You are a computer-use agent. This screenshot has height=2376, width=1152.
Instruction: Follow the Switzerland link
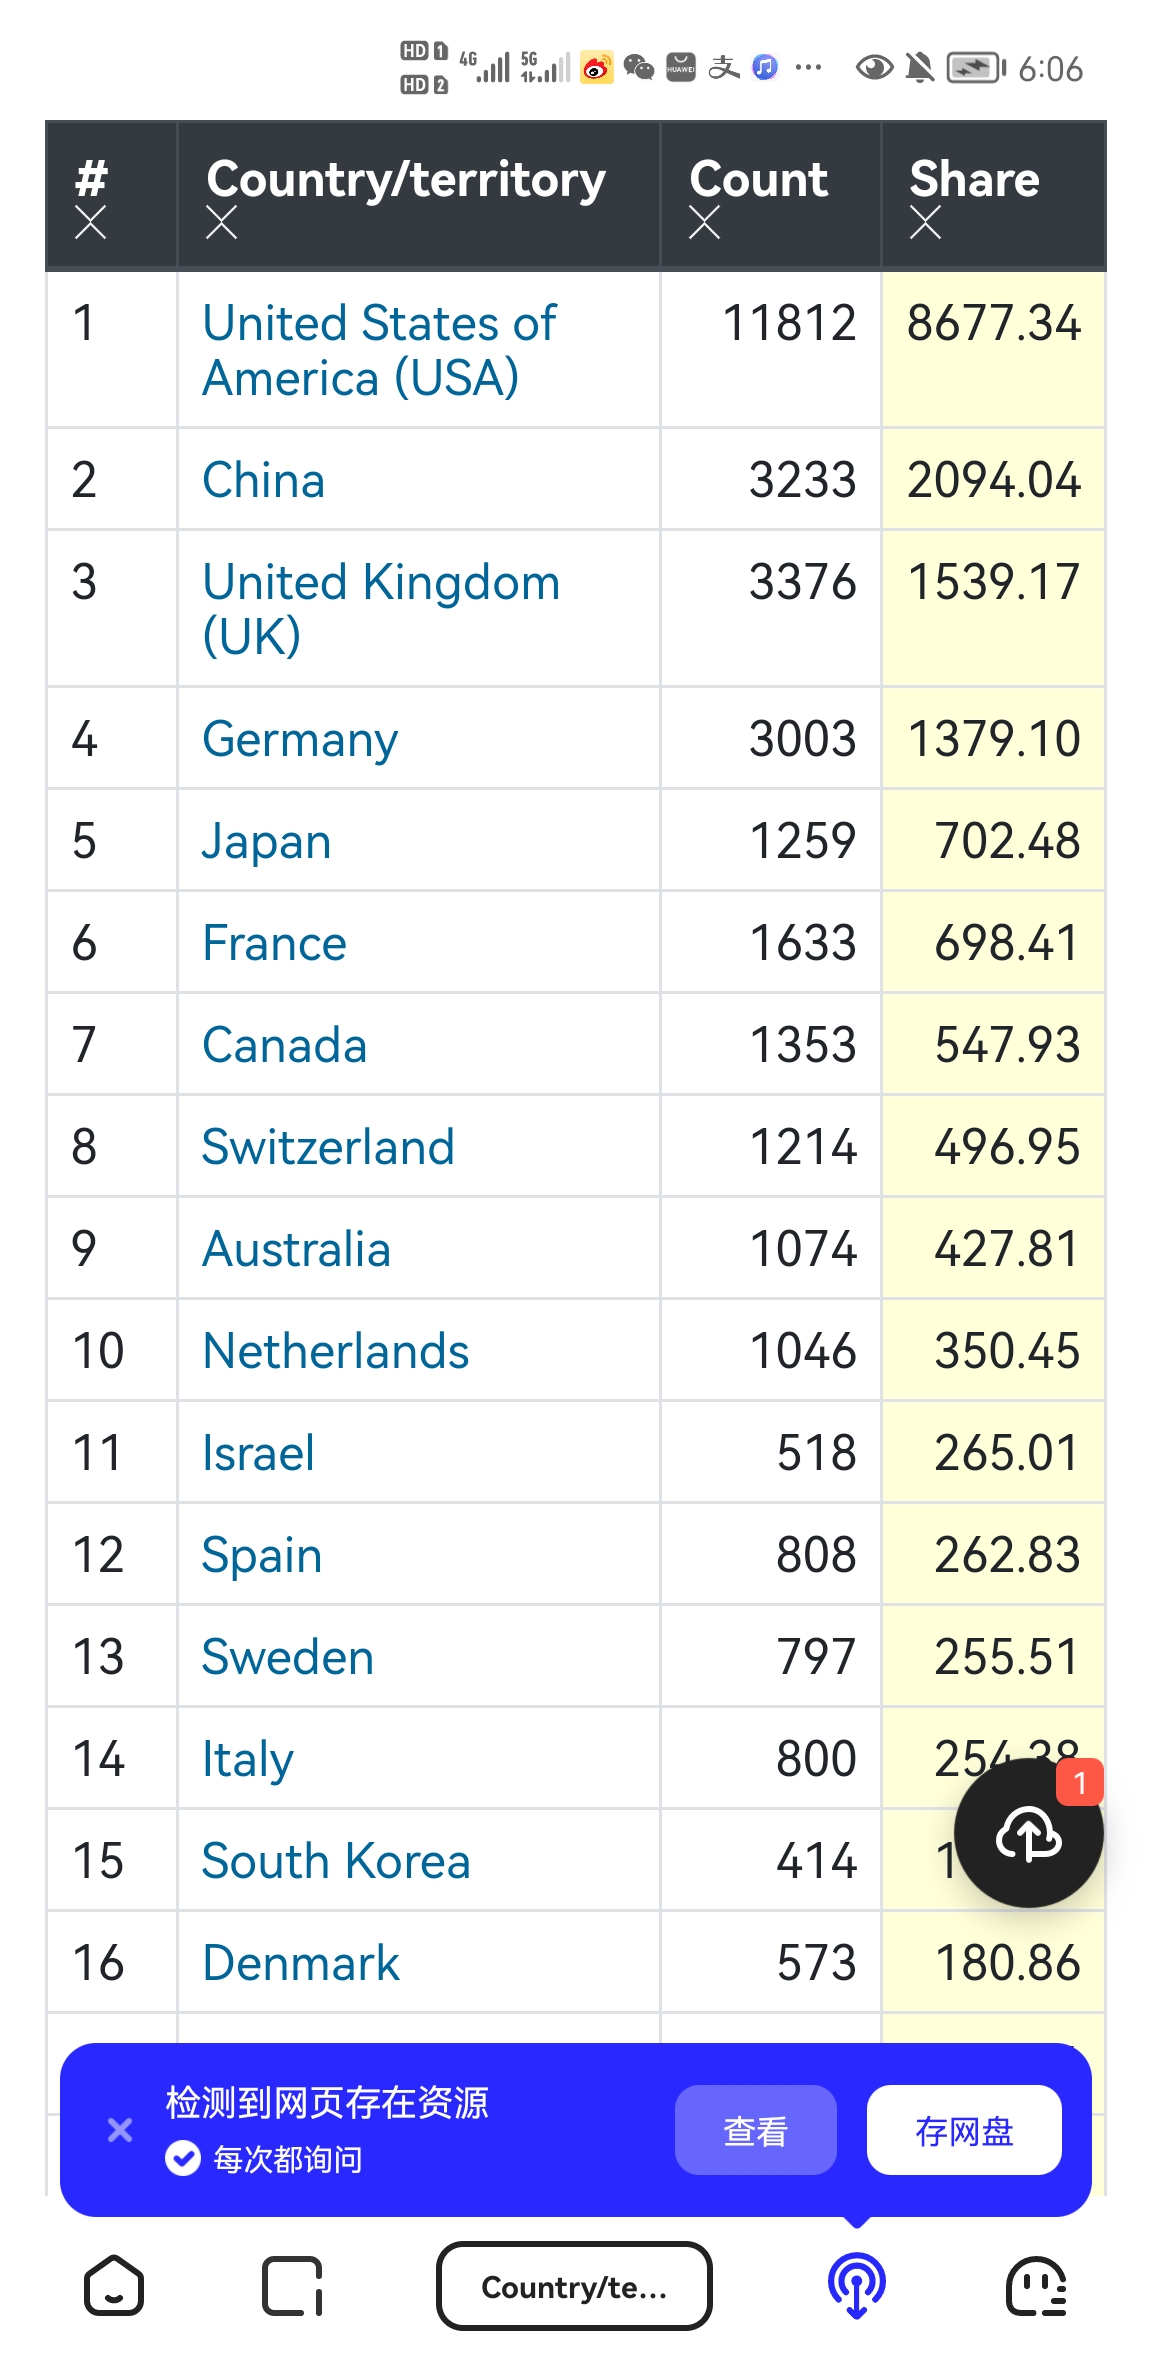(x=328, y=1147)
